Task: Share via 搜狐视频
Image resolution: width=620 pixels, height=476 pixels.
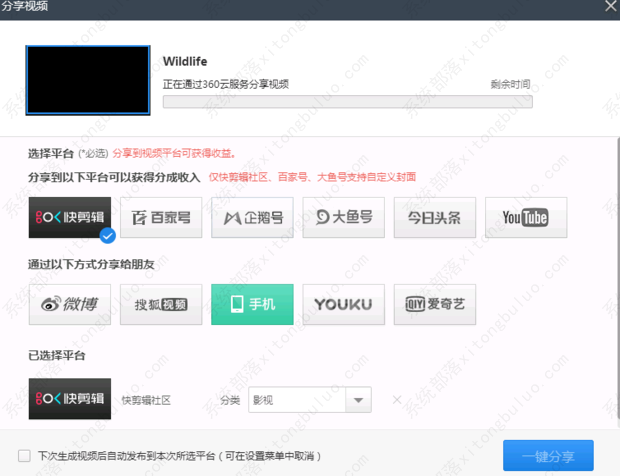Action: tap(161, 304)
